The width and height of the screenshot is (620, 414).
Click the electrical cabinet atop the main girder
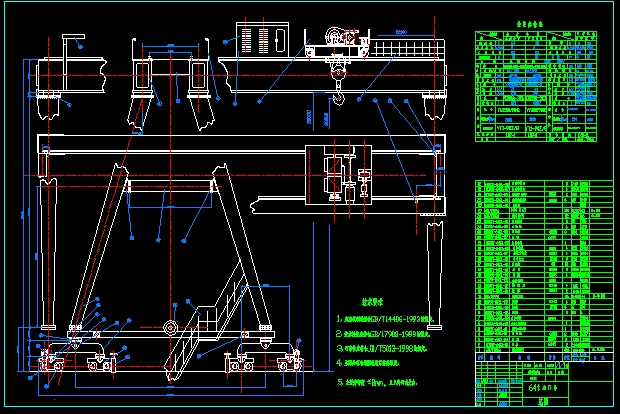(x=260, y=40)
